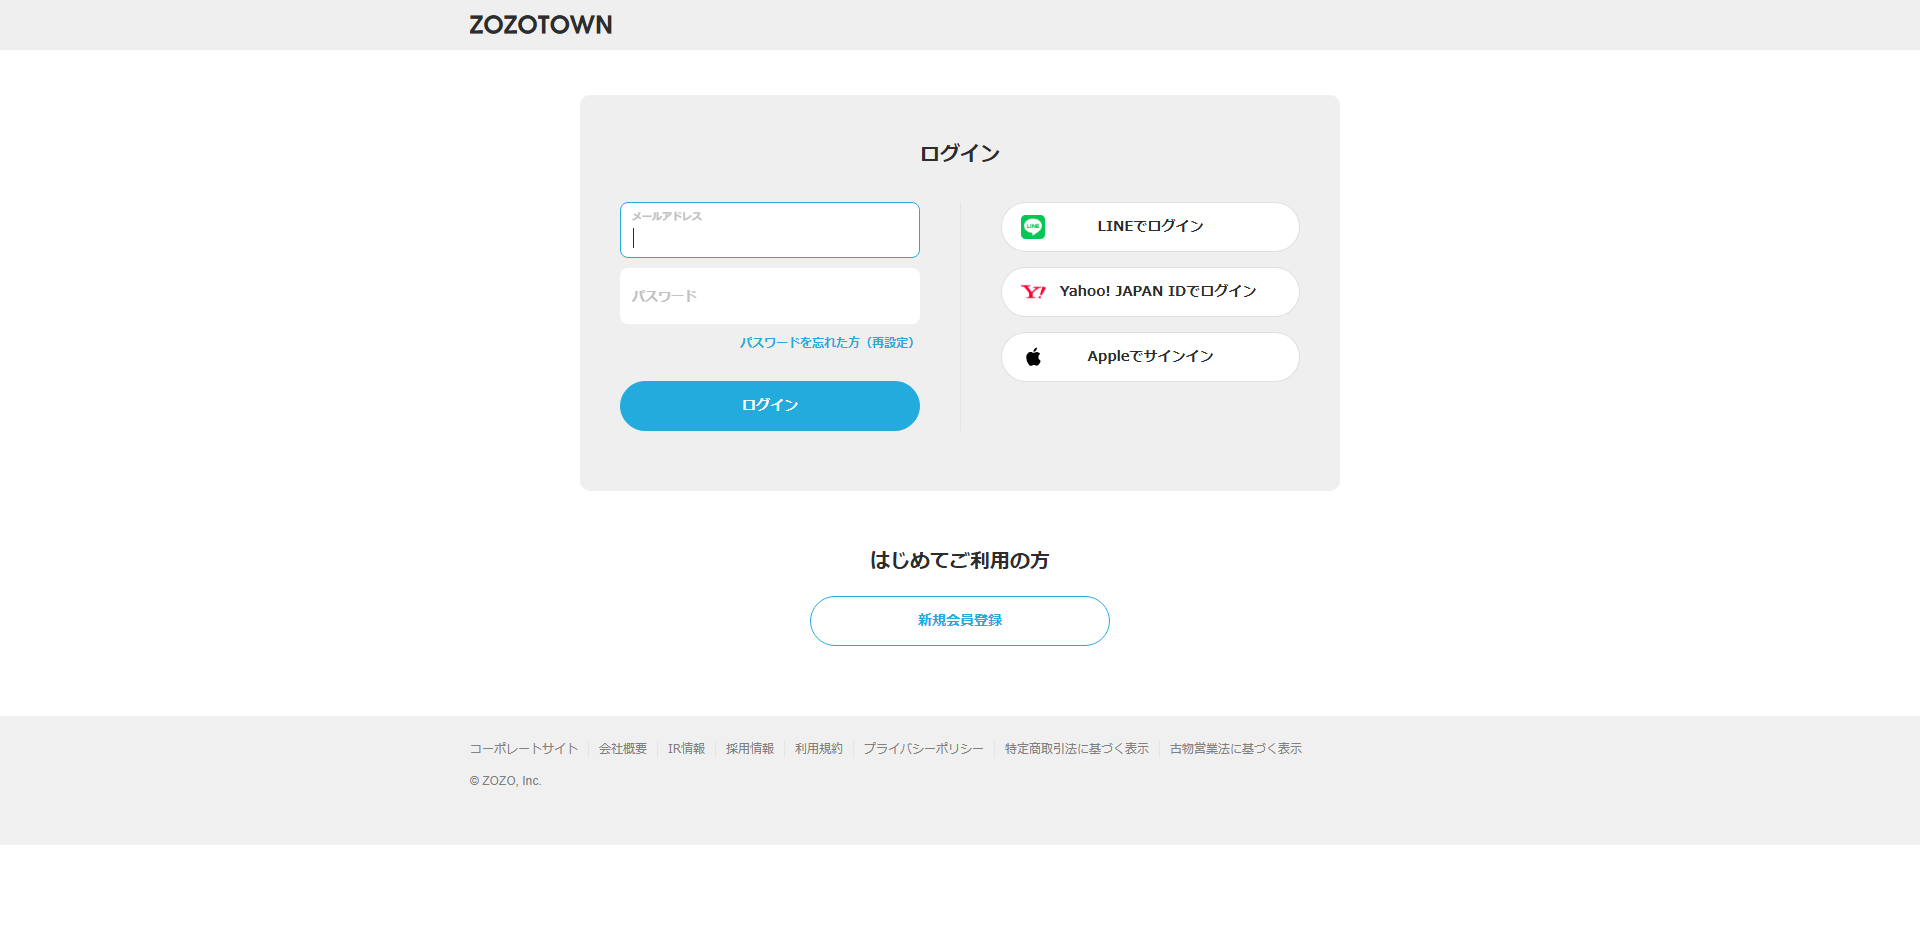Open パスワードを忘れた方（再設定）link

tap(827, 343)
